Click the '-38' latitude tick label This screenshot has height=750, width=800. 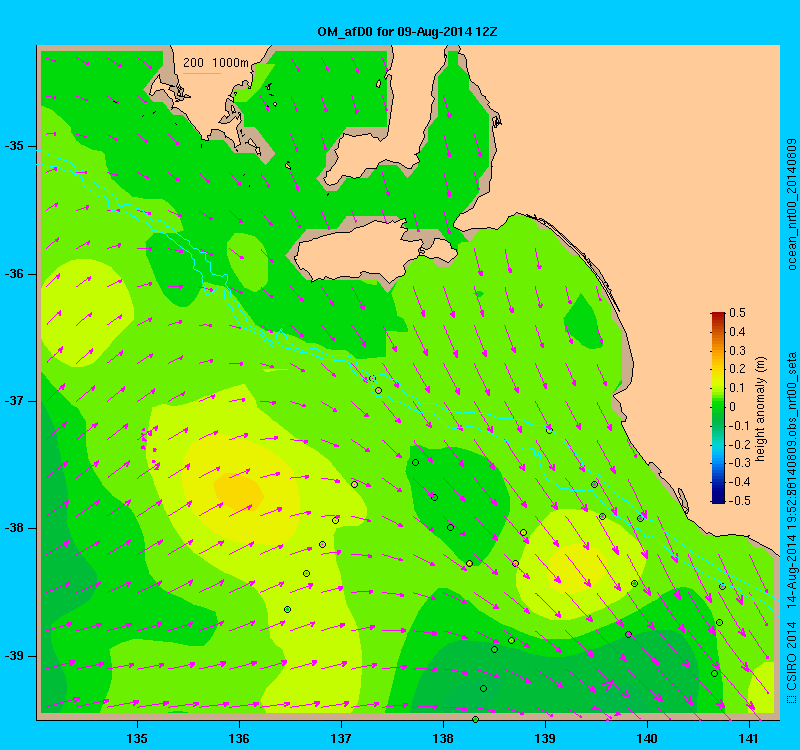15,528
